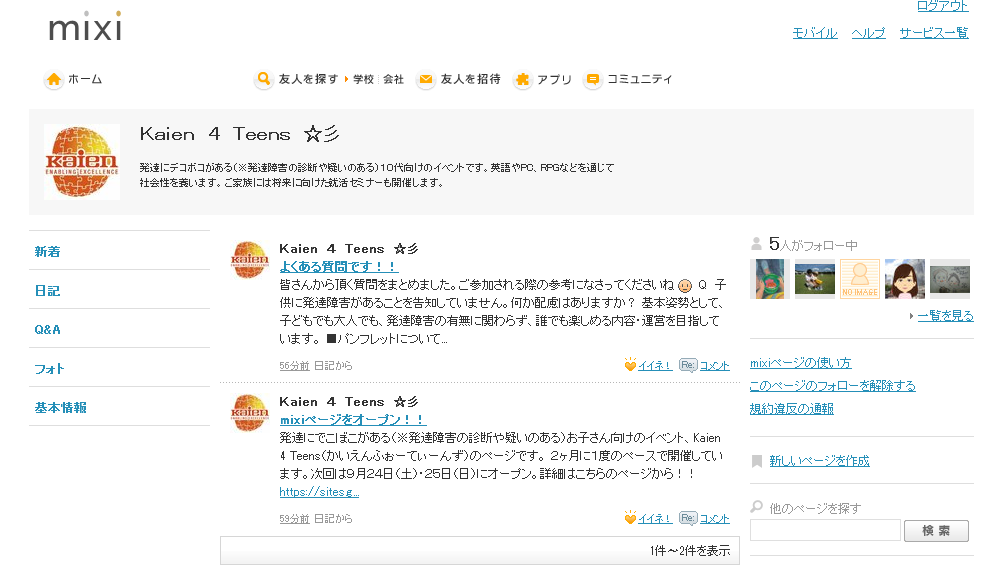Click the ヘルプ link
This screenshot has width=996, height=576.
click(x=868, y=33)
